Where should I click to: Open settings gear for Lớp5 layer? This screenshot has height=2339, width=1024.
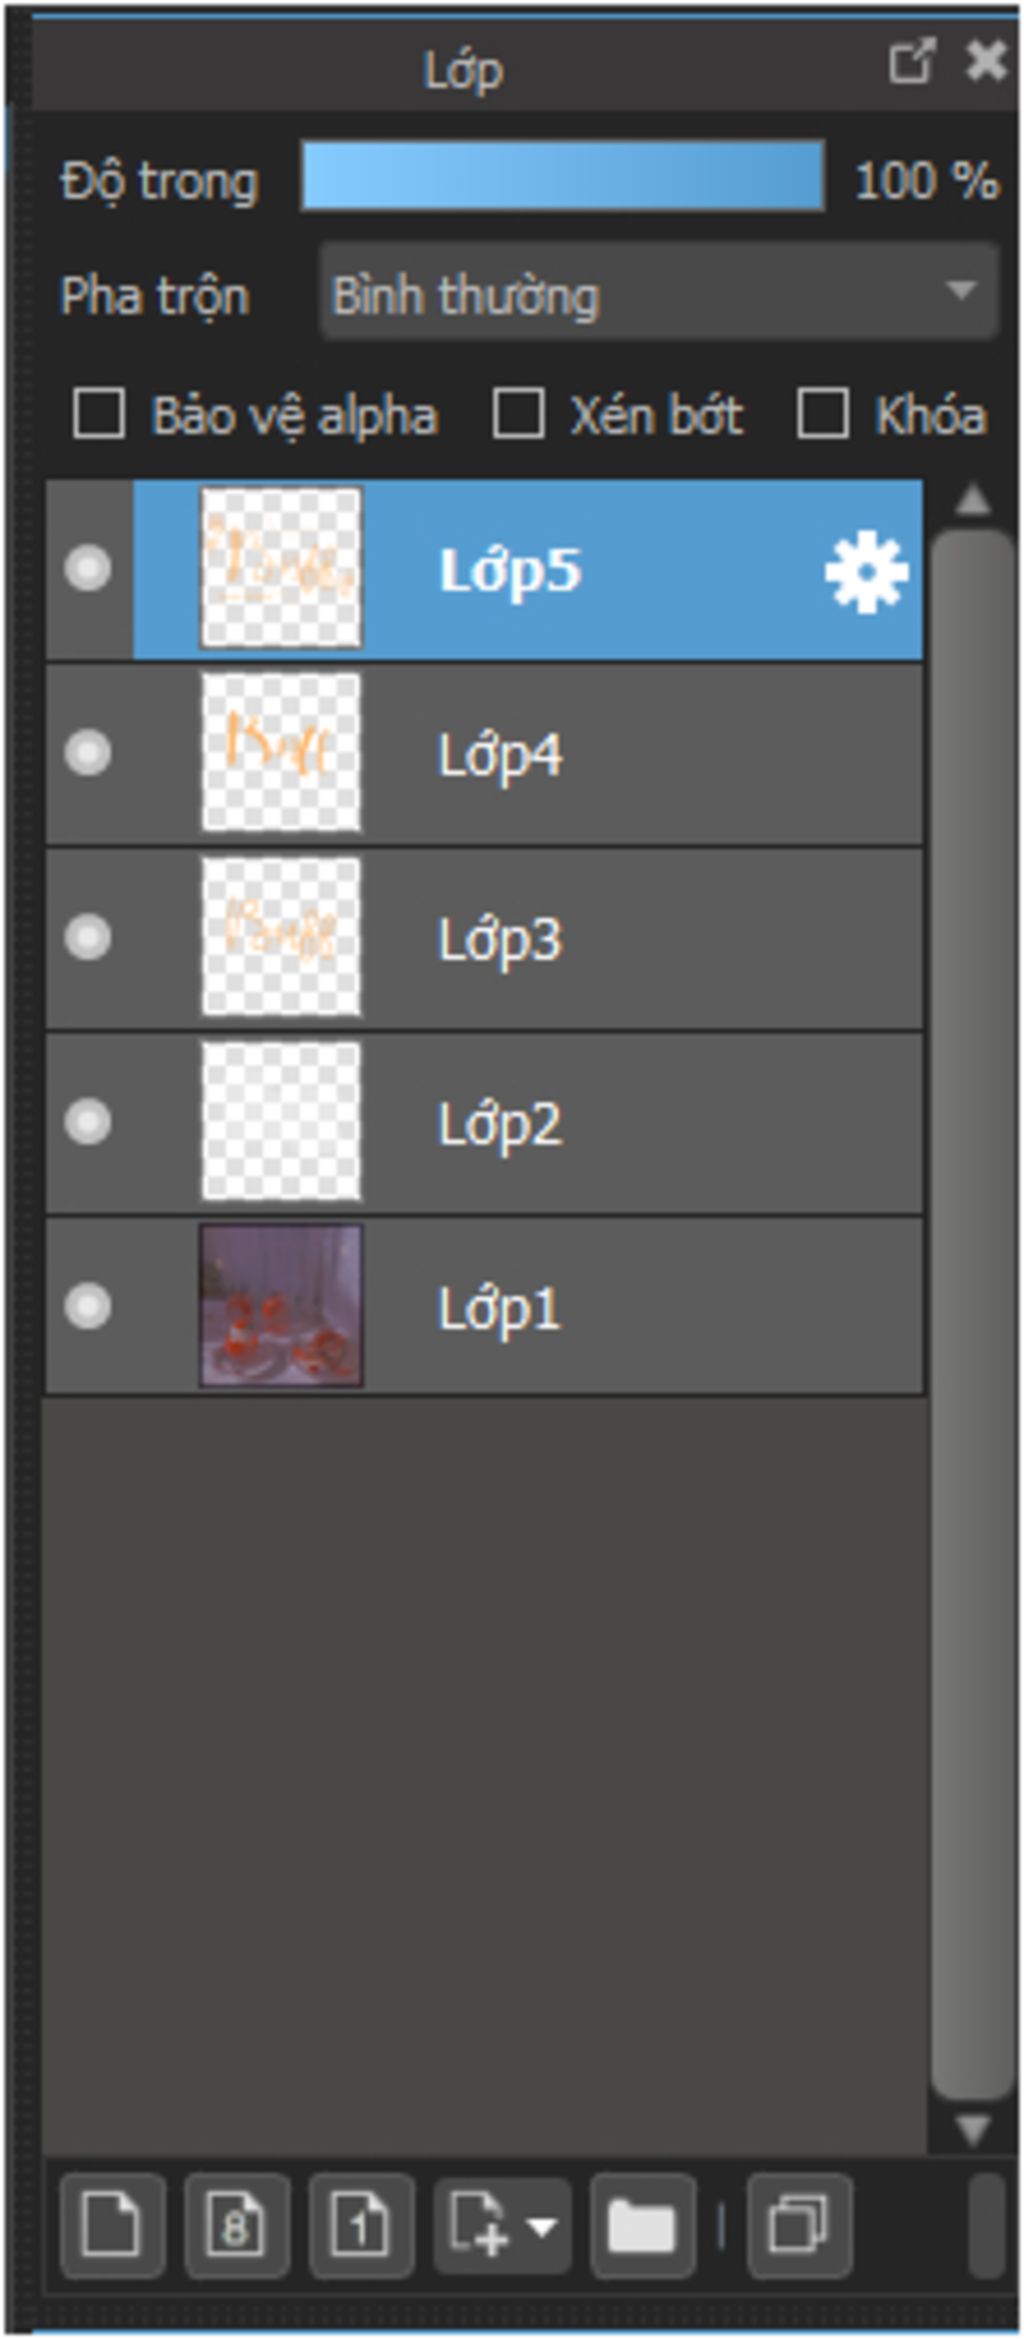[x=866, y=571]
